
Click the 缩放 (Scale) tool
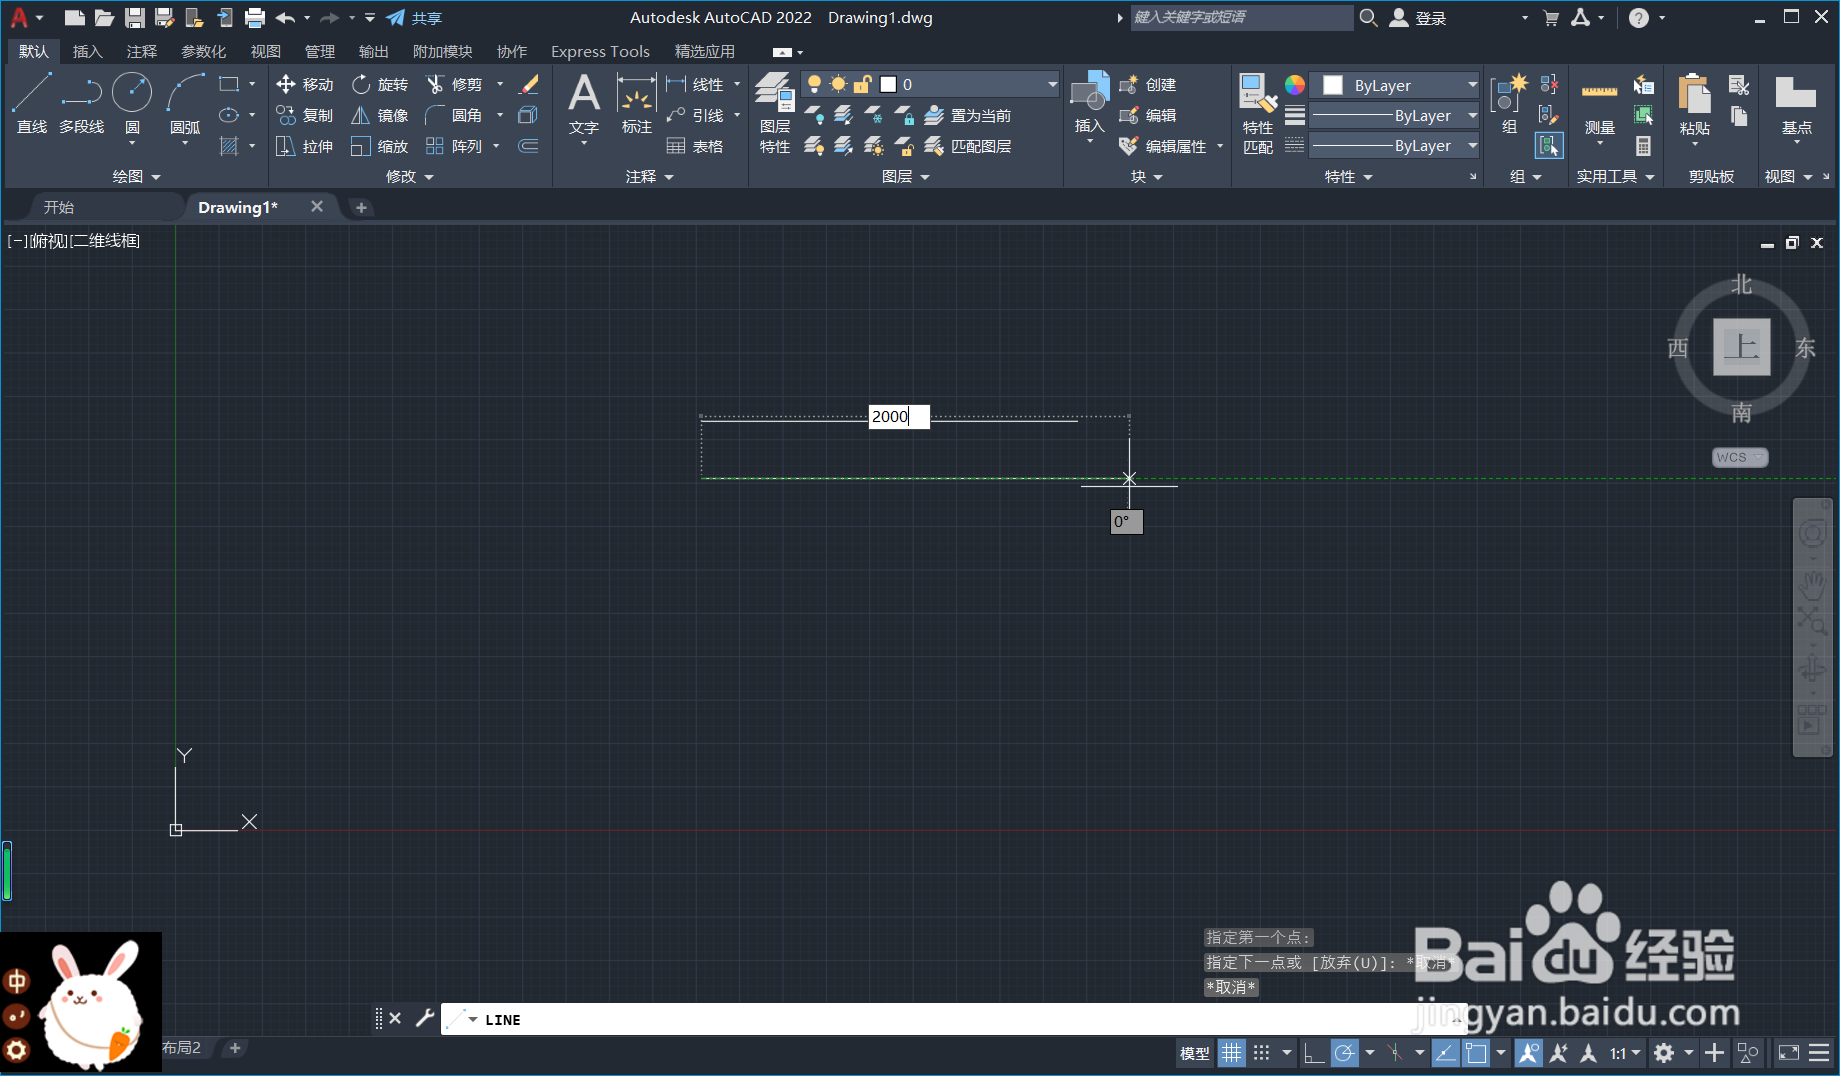380,147
